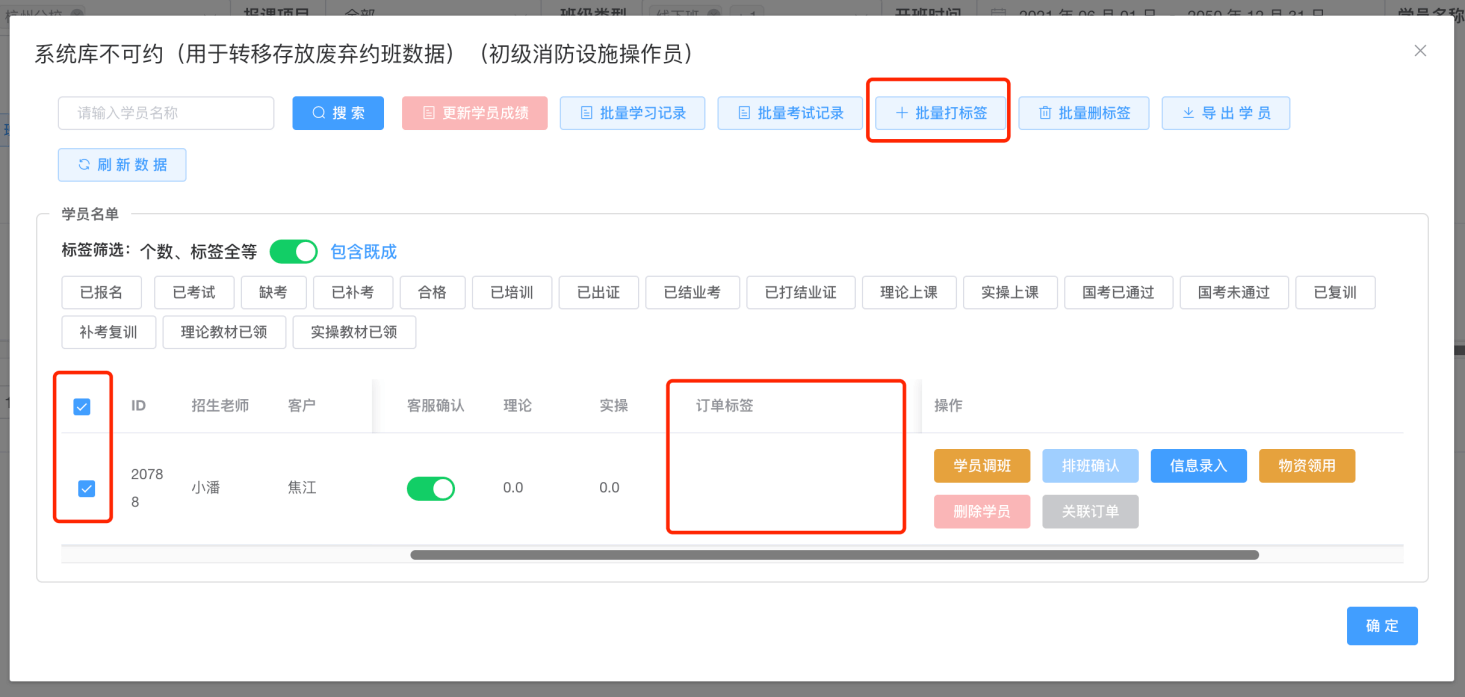The image size is (1465, 697).
Task: Uncheck the row checkbox for ID 20788
Action: 87,488
